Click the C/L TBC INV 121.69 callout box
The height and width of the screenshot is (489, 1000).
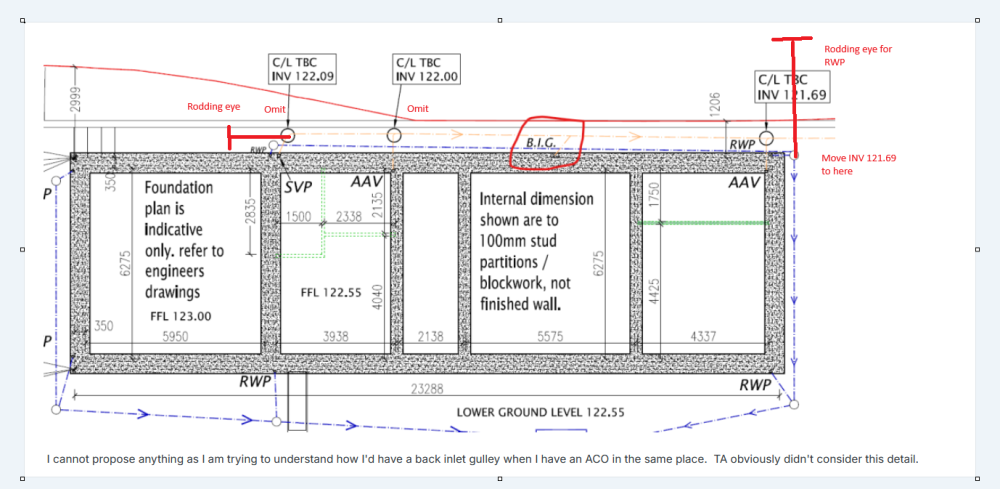coord(792,87)
